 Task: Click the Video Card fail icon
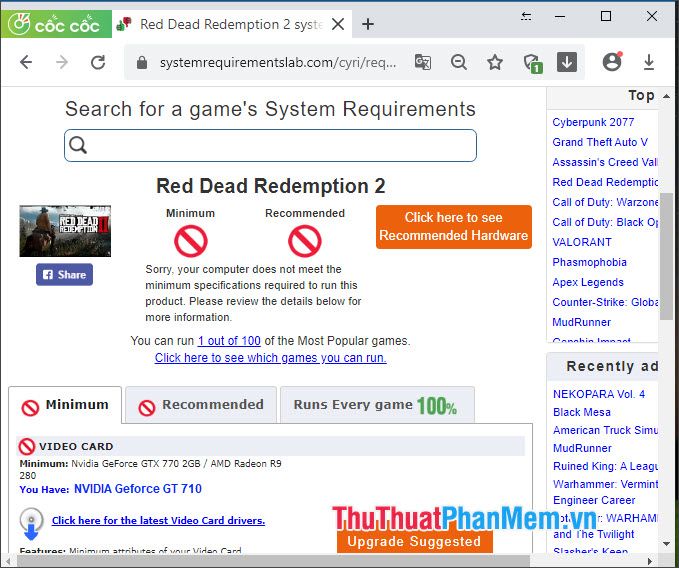click(26, 446)
